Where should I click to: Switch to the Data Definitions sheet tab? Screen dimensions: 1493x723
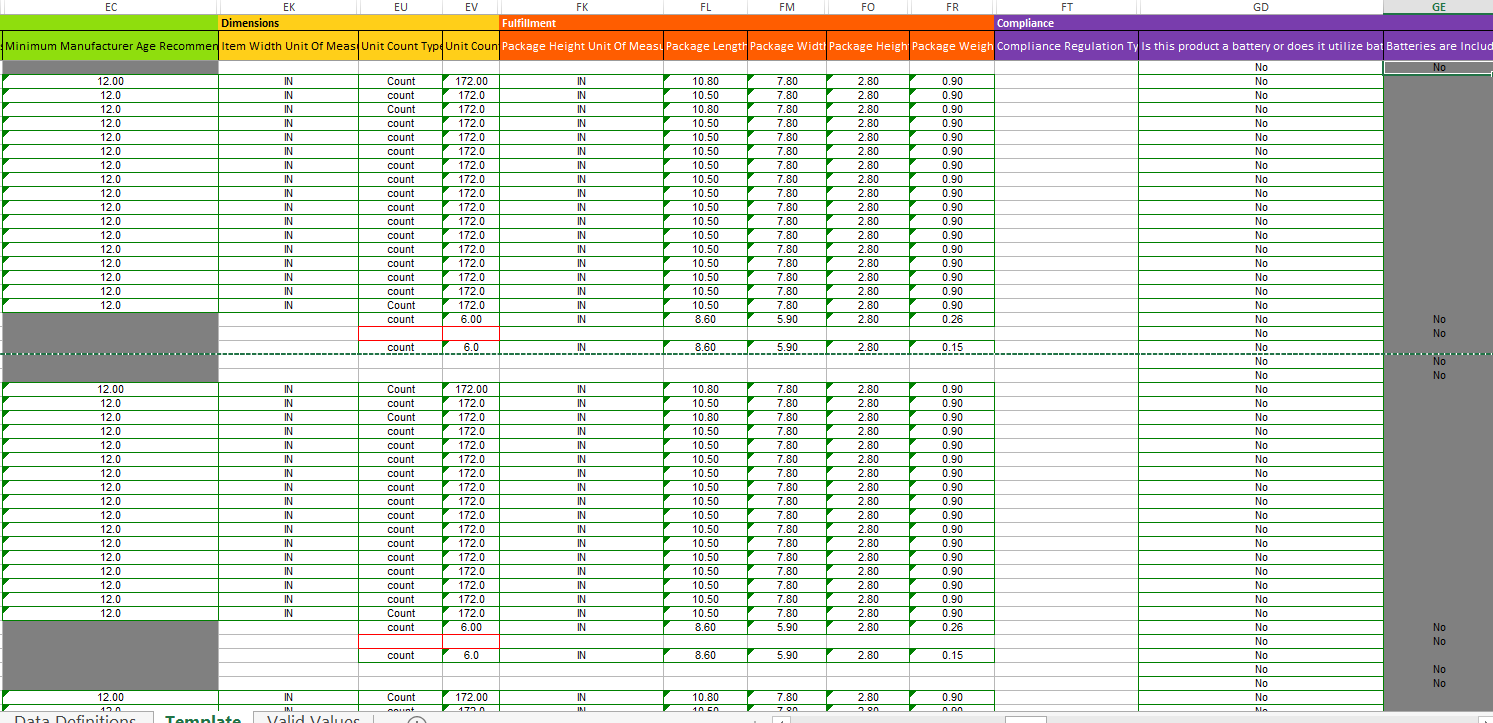click(x=75, y=719)
